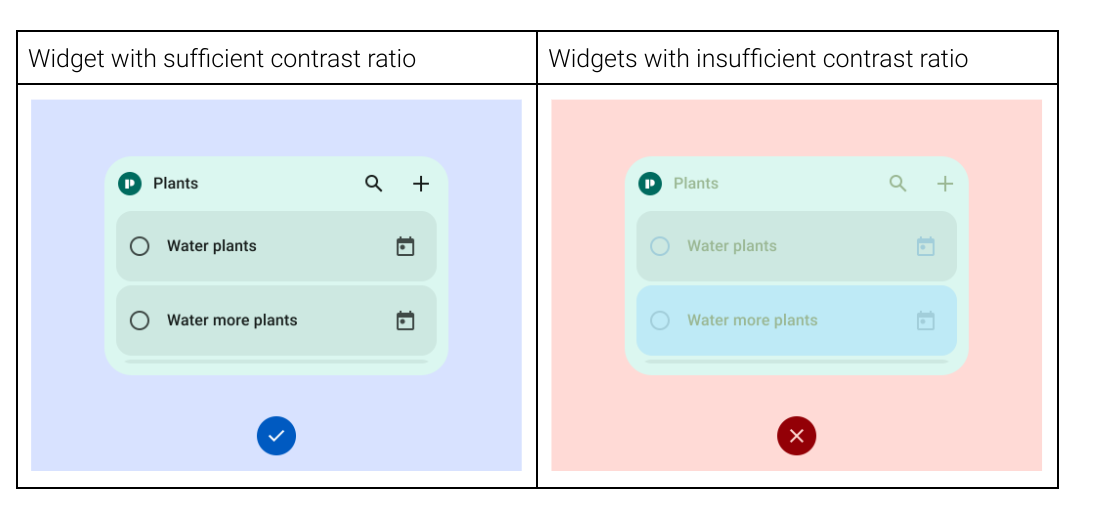The image size is (1098, 513).
Task: Open calendar icon on dark "Water plants" row
Action: (x=405, y=246)
